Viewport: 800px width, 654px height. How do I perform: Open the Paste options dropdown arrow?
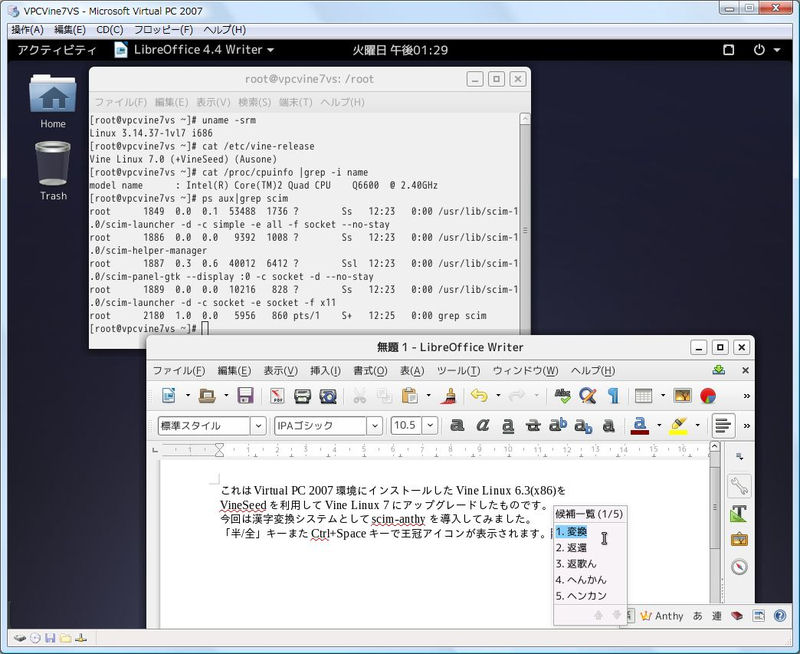tap(429, 395)
